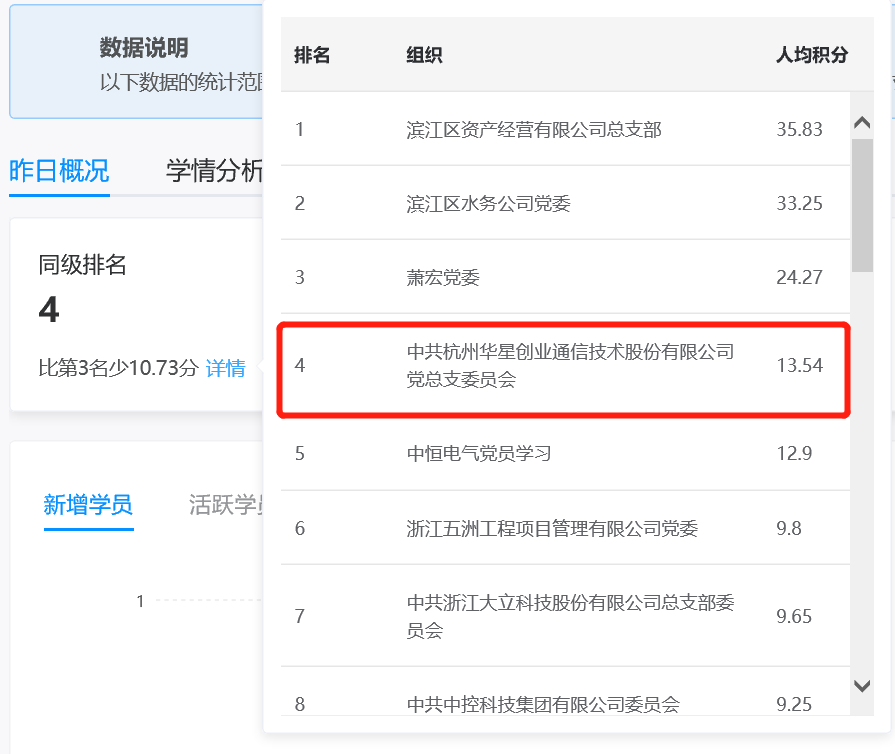This screenshot has height=754, width=895.
Task: Select the 萧宏党委 organization row
Action: (x=442, y=277)
